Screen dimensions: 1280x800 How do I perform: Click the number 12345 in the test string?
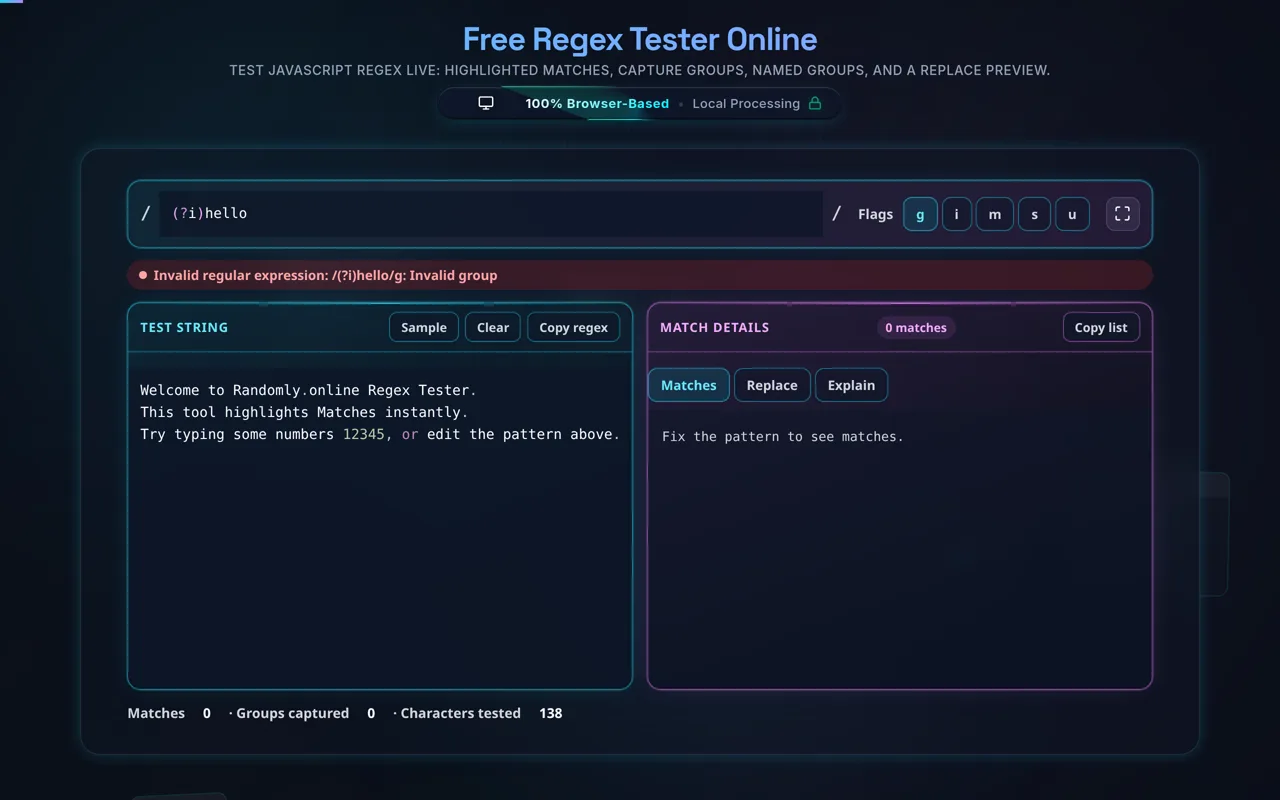364,434
